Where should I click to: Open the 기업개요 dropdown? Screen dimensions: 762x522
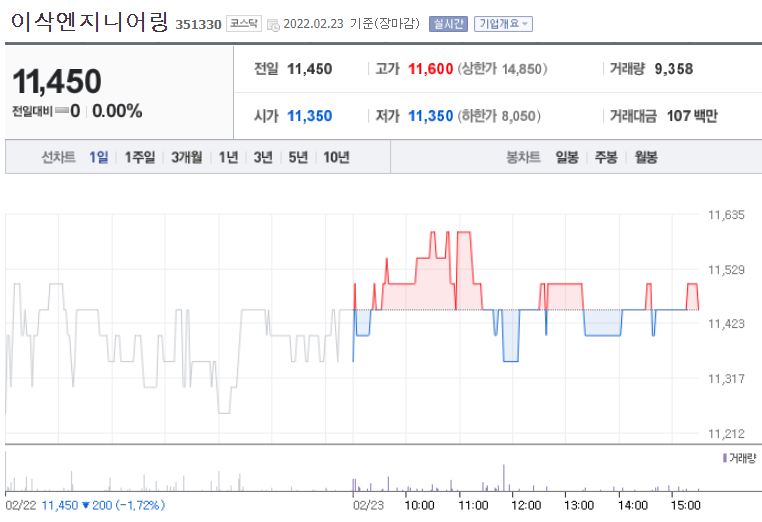click(x=503, y=24)
